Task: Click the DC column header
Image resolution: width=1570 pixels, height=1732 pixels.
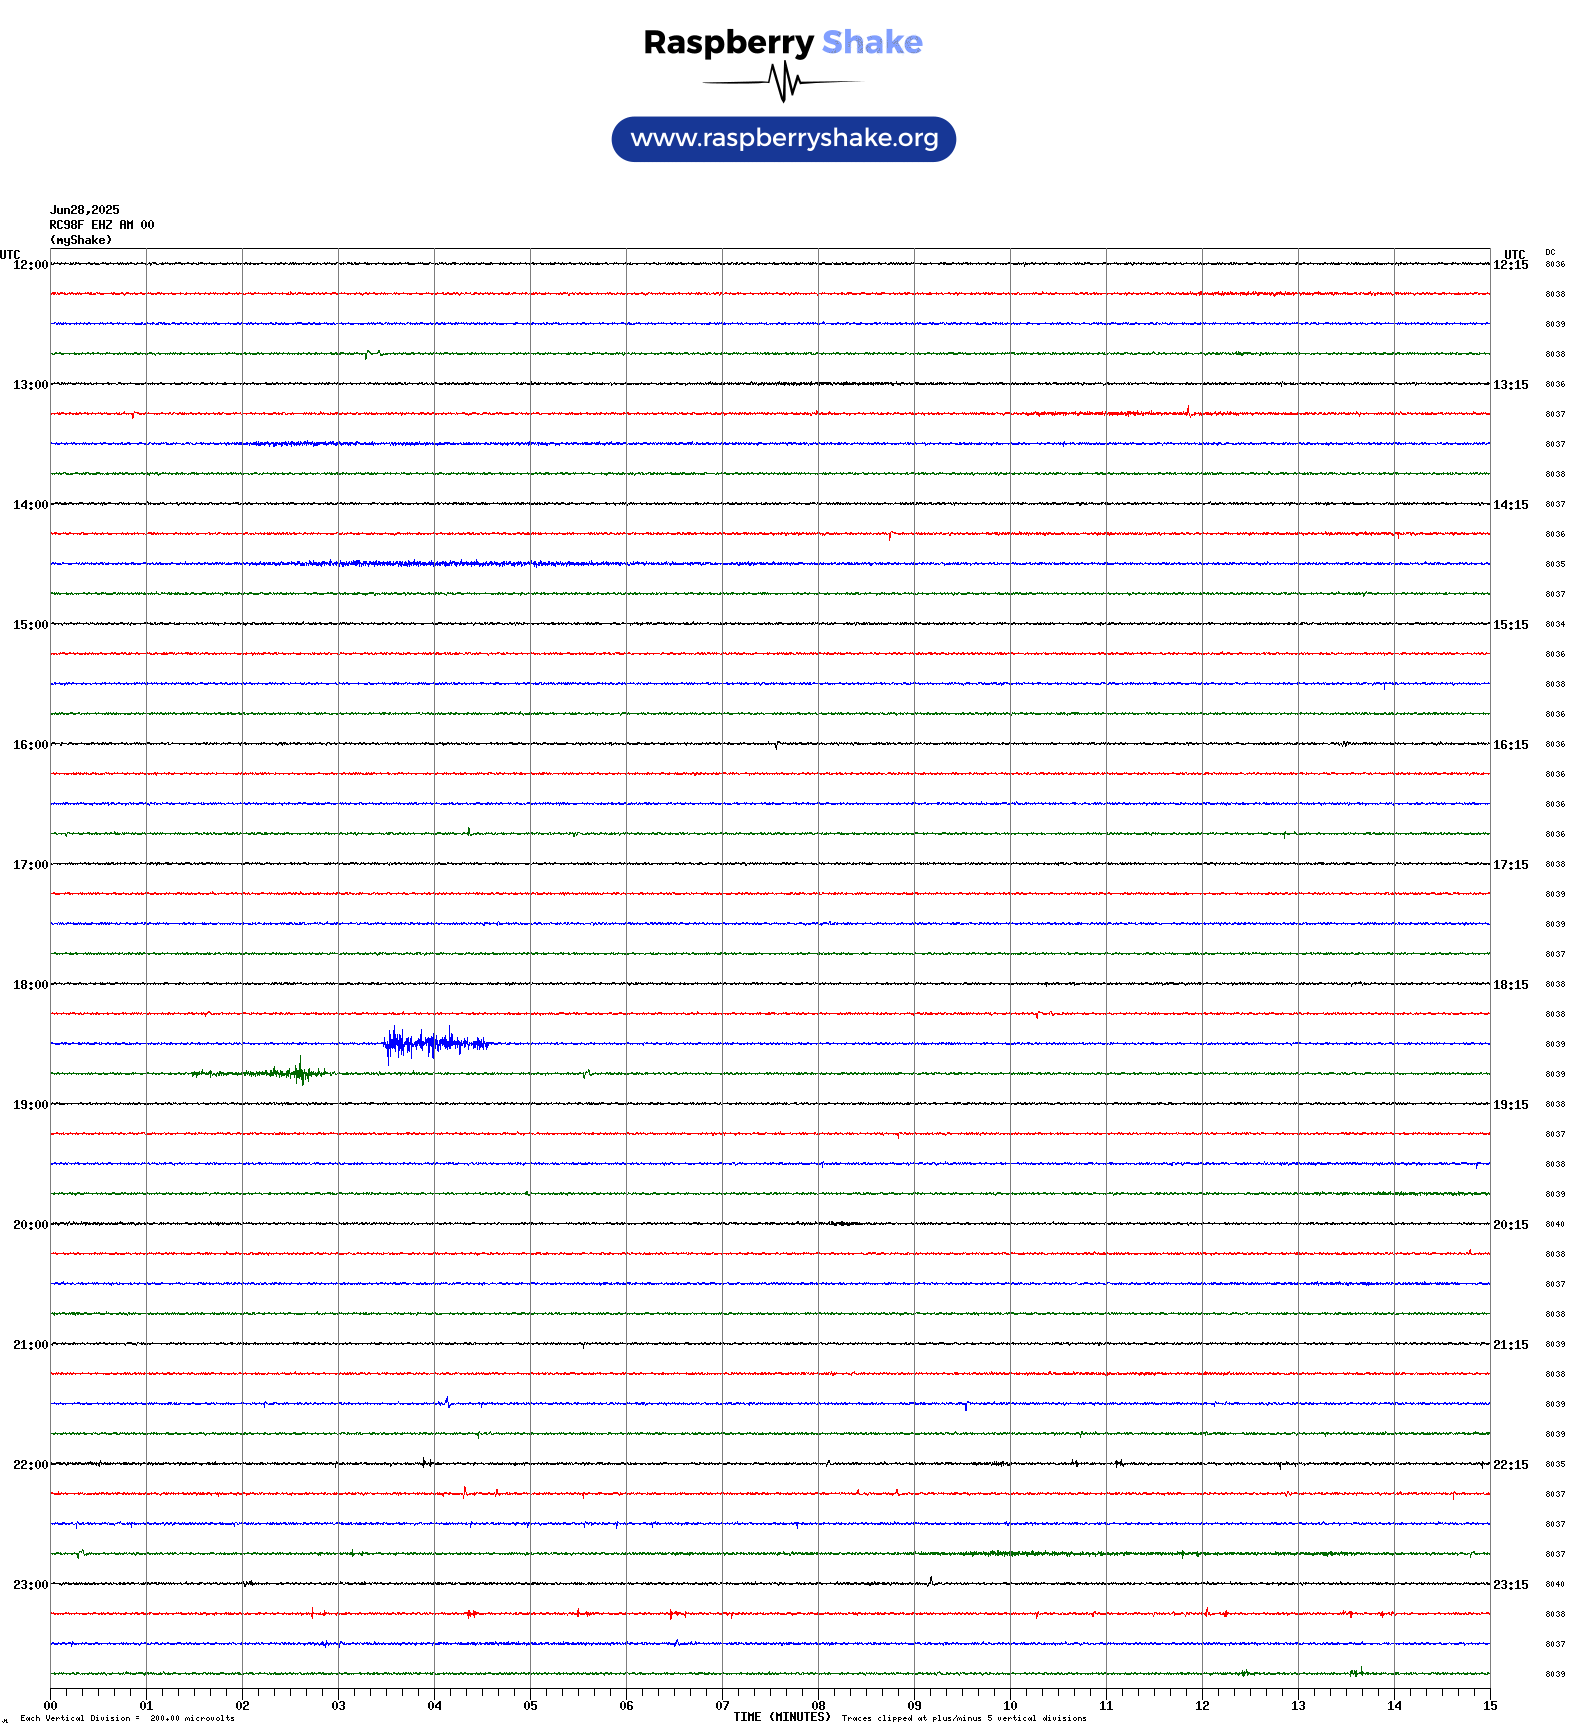Action: [1550, 253]
